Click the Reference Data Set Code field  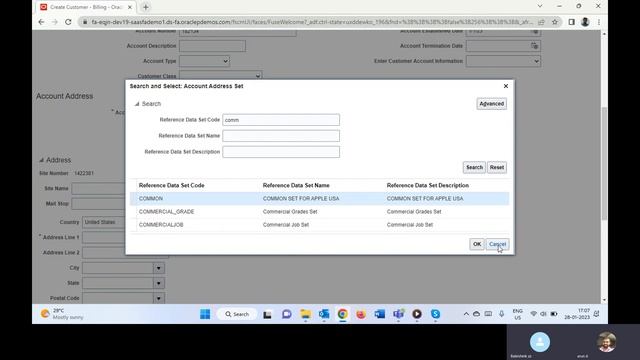point(281,120)
